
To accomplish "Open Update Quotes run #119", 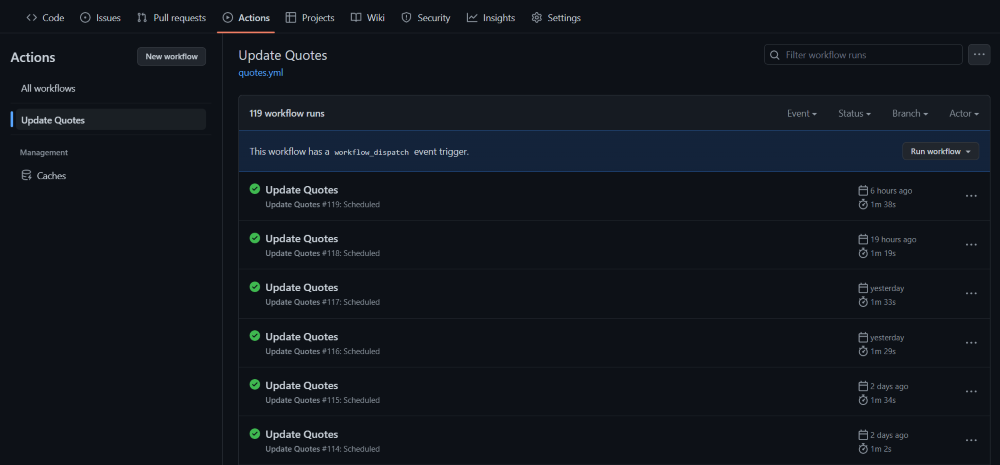I will [x=302, y=189].
